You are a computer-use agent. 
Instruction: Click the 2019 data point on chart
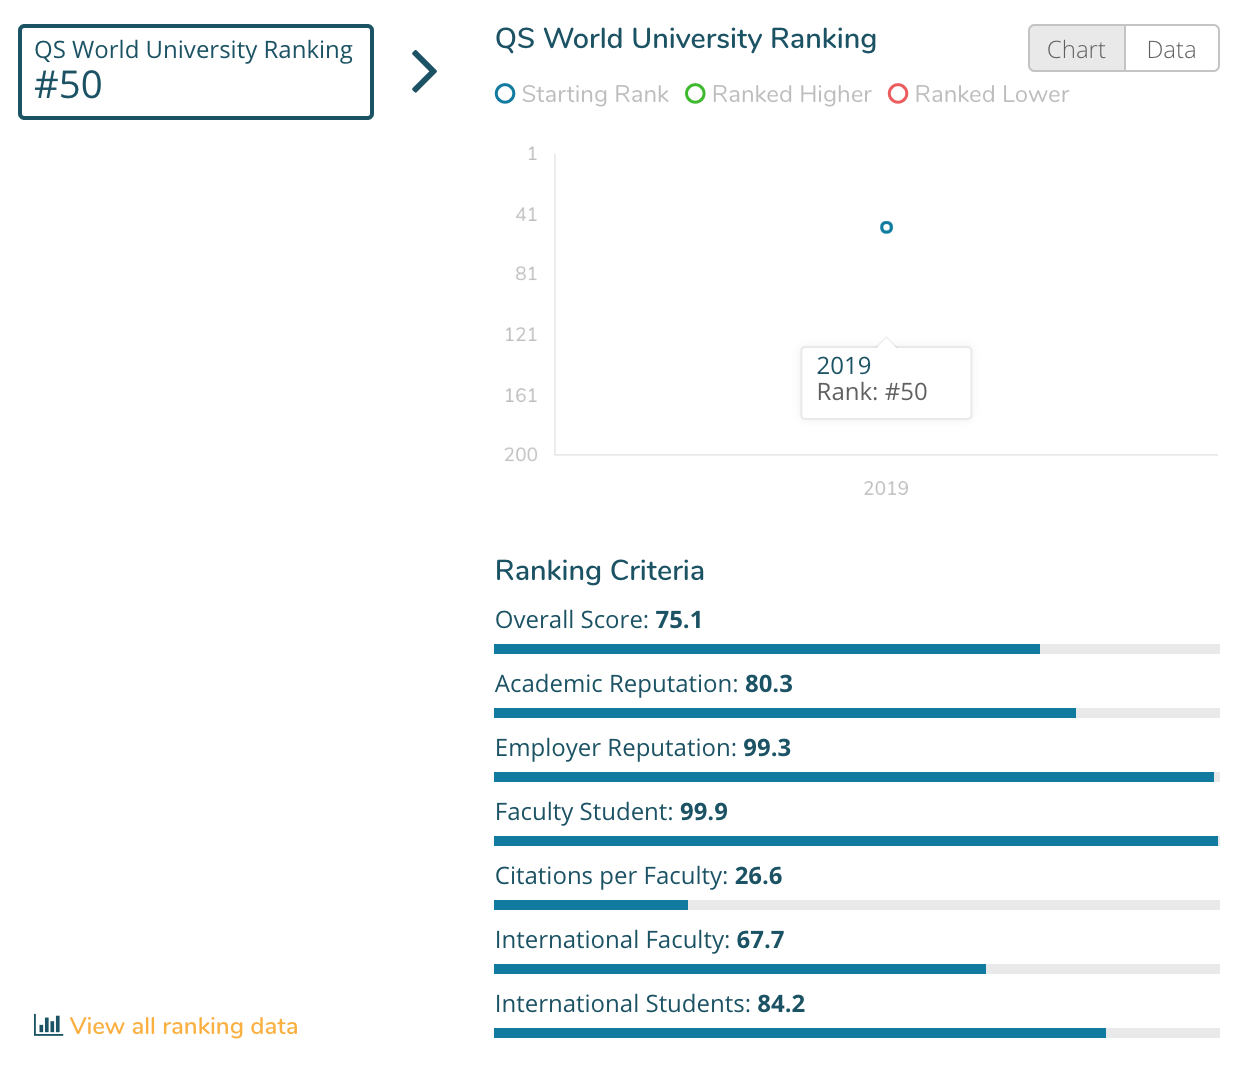(x=886, y=228)
